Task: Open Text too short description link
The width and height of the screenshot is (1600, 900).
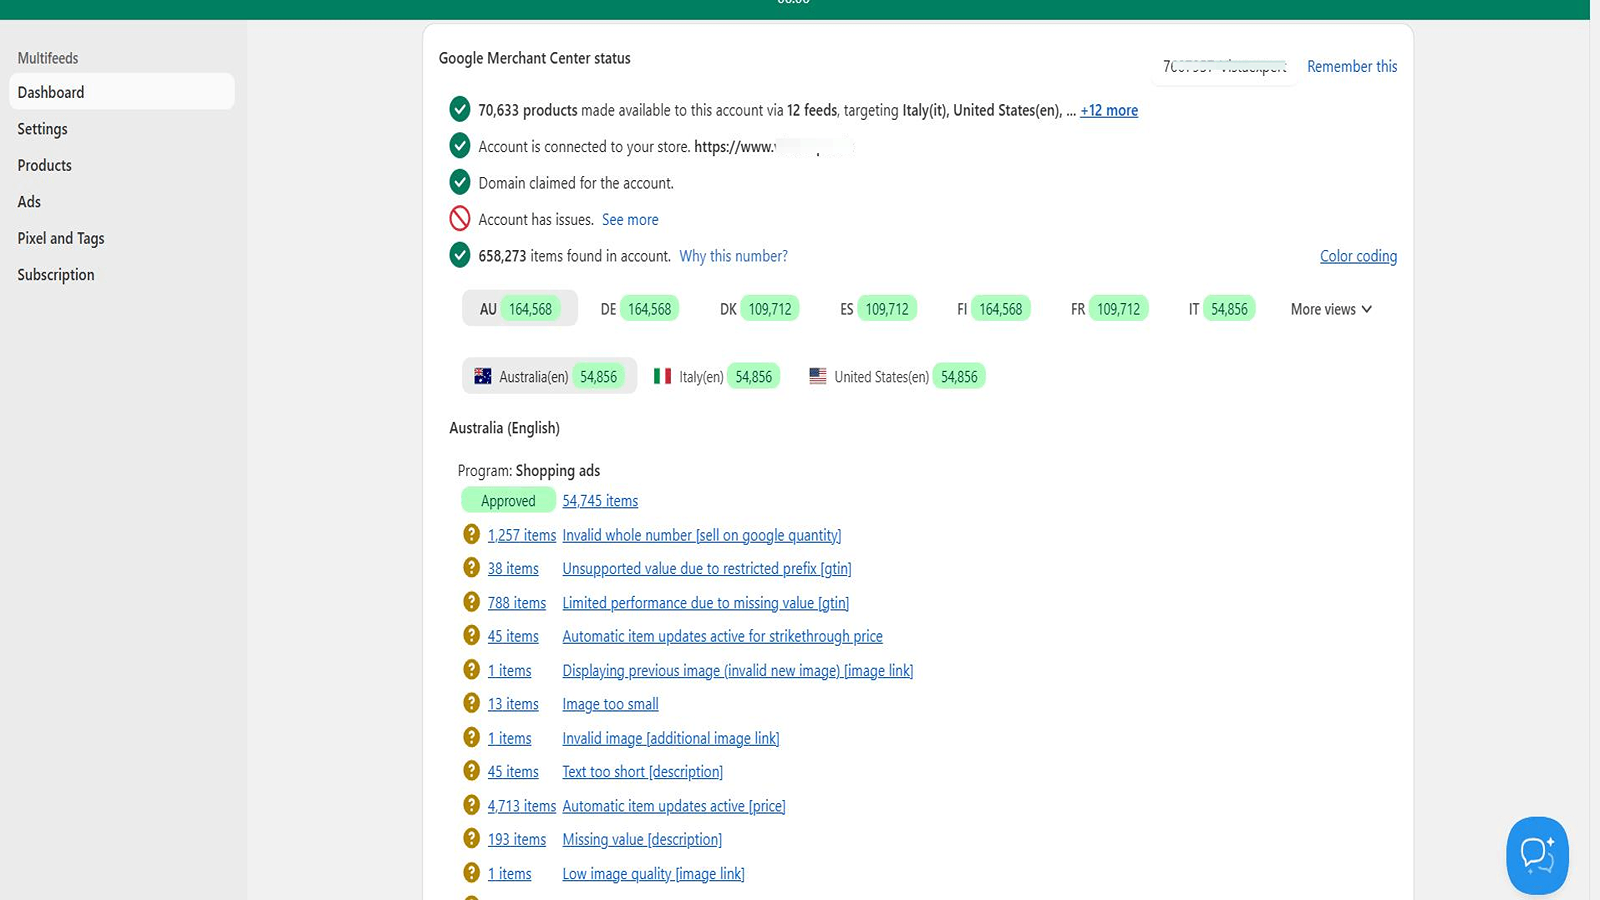Action: [x=642, y=772]
